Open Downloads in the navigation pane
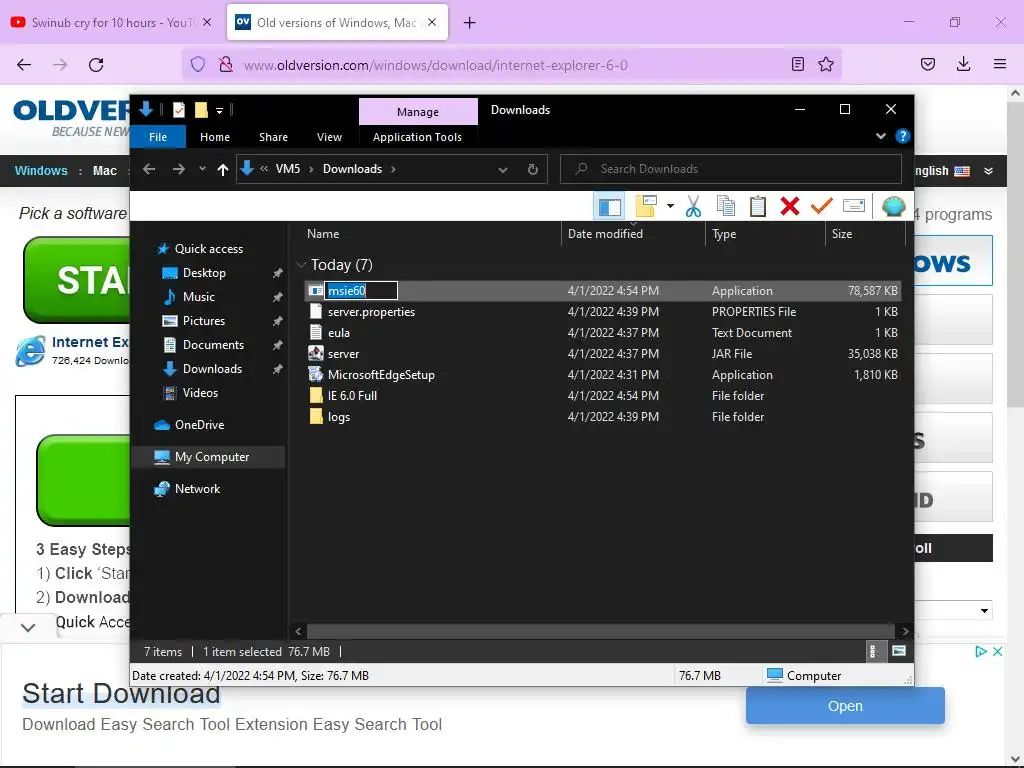Screen dimensions: 1024x768 pos(212,369)
